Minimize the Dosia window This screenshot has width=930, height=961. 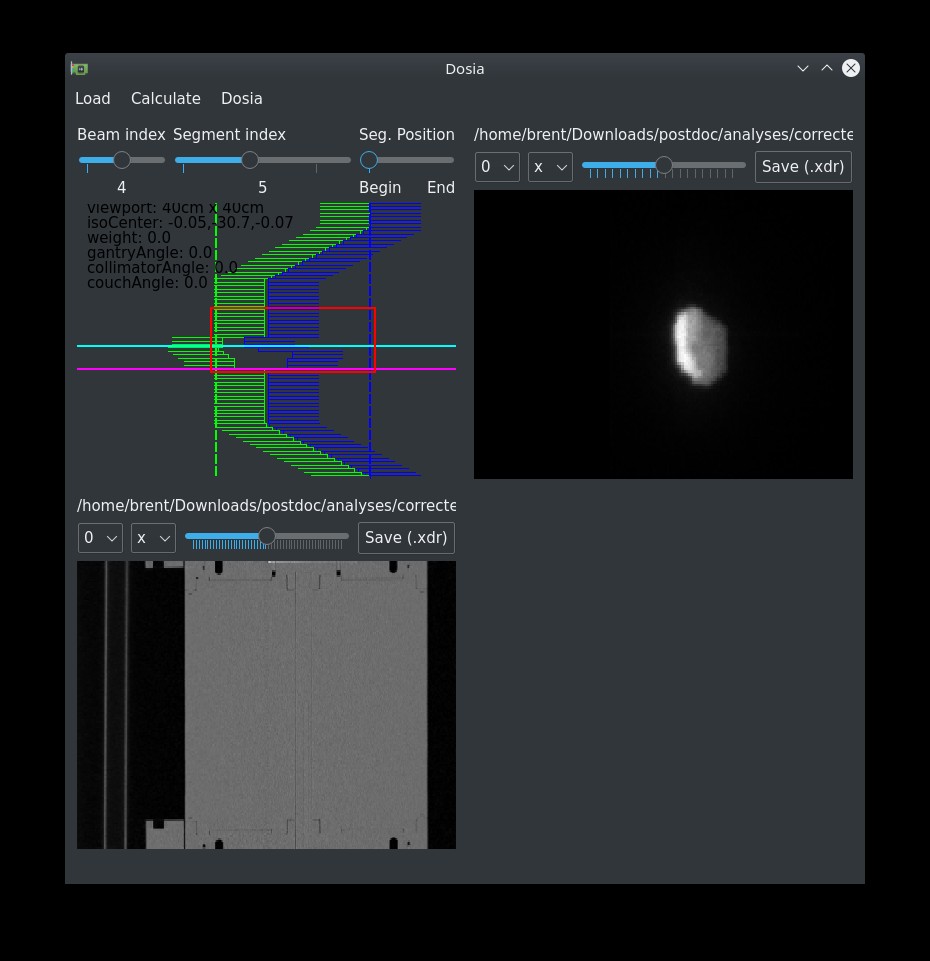[x=802, y=68]
